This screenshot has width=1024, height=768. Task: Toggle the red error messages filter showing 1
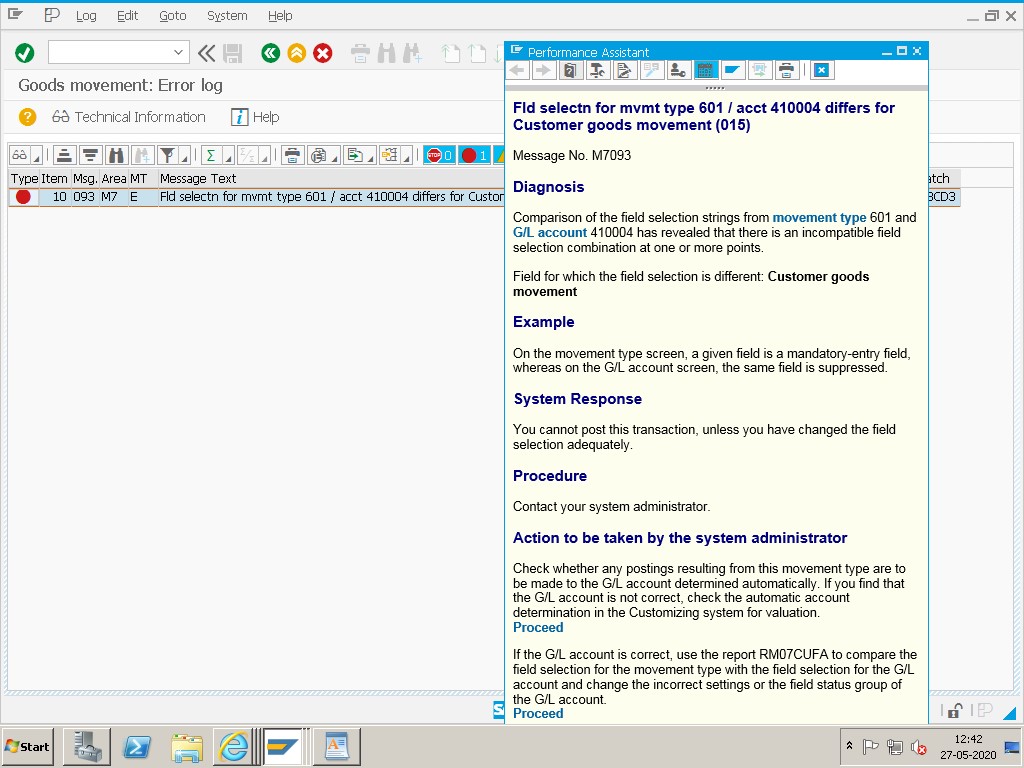pyautogui.click(x=475, y=155)
